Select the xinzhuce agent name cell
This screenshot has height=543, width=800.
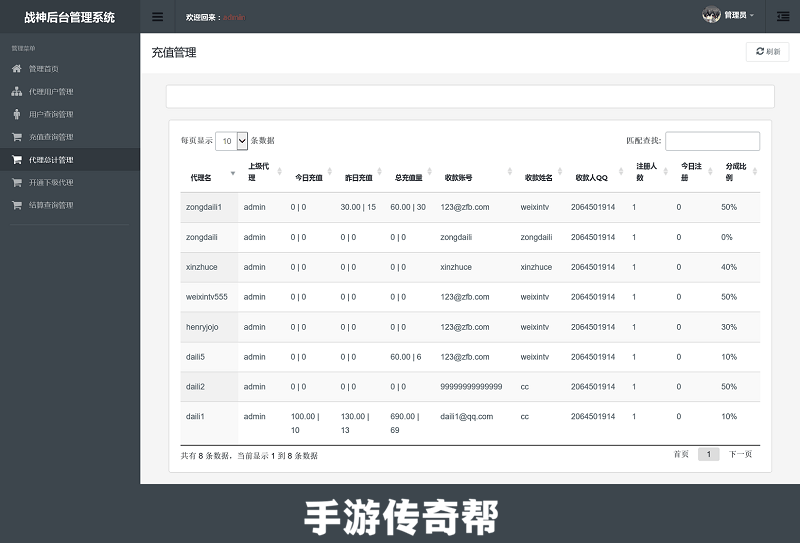point(209,267)
